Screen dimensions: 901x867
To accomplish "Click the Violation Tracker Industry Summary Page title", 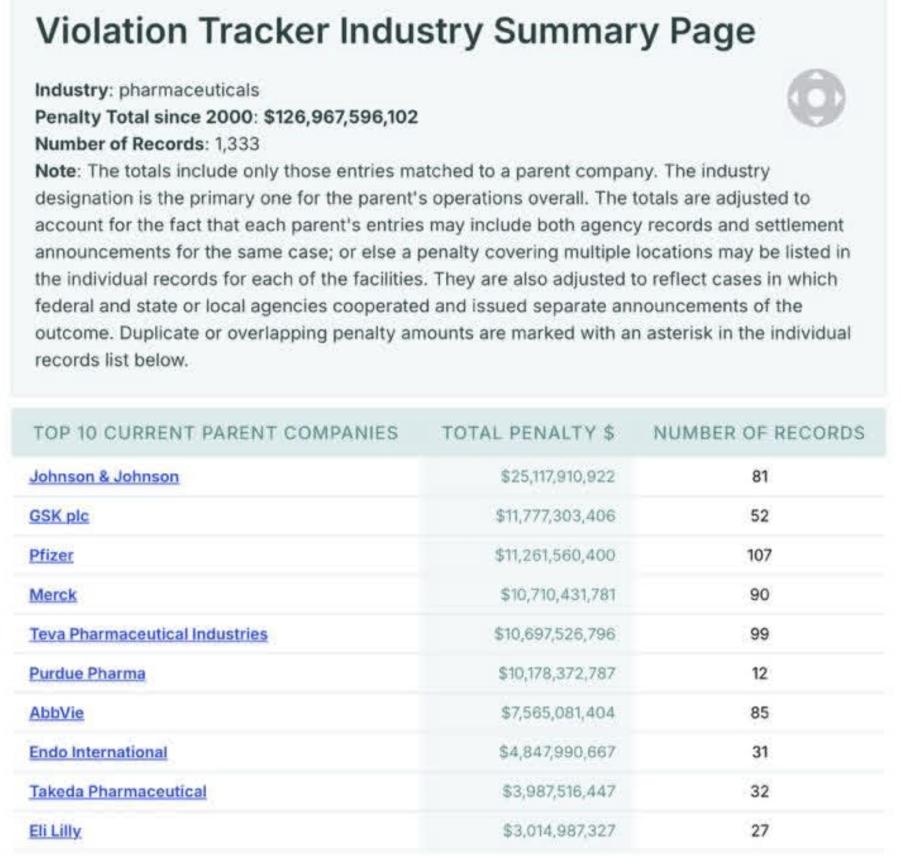I will click(395, 32).
